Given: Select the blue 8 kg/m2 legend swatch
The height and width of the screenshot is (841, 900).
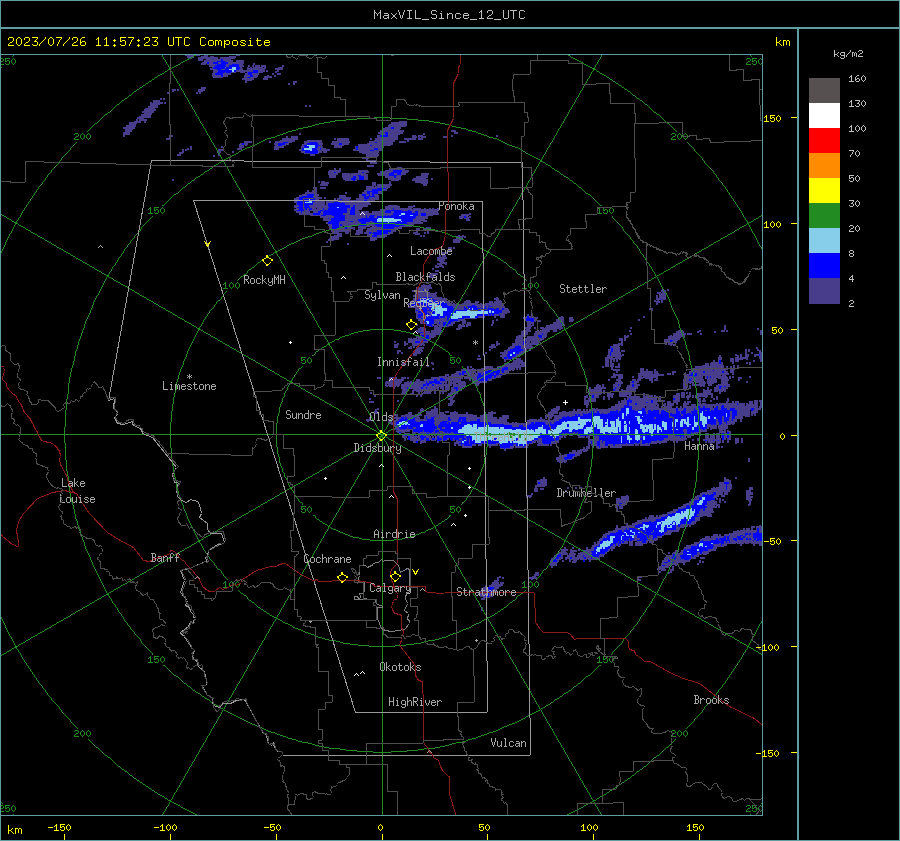Looking at the screenshot, I should [x=824, y=266].
